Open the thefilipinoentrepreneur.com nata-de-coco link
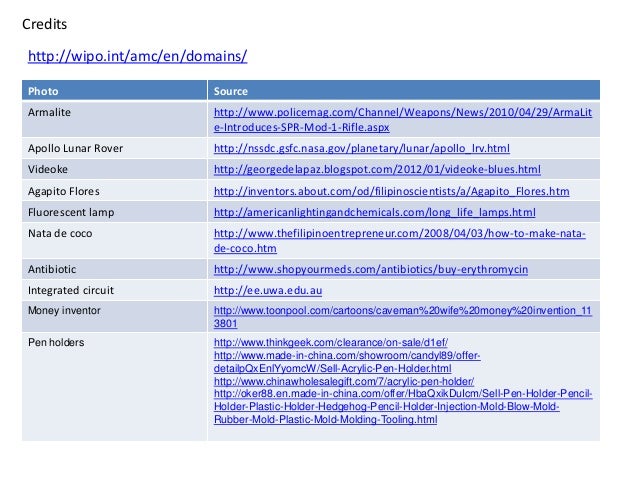Viewport: 638px width, 479px height. click(x=400, y=241)
